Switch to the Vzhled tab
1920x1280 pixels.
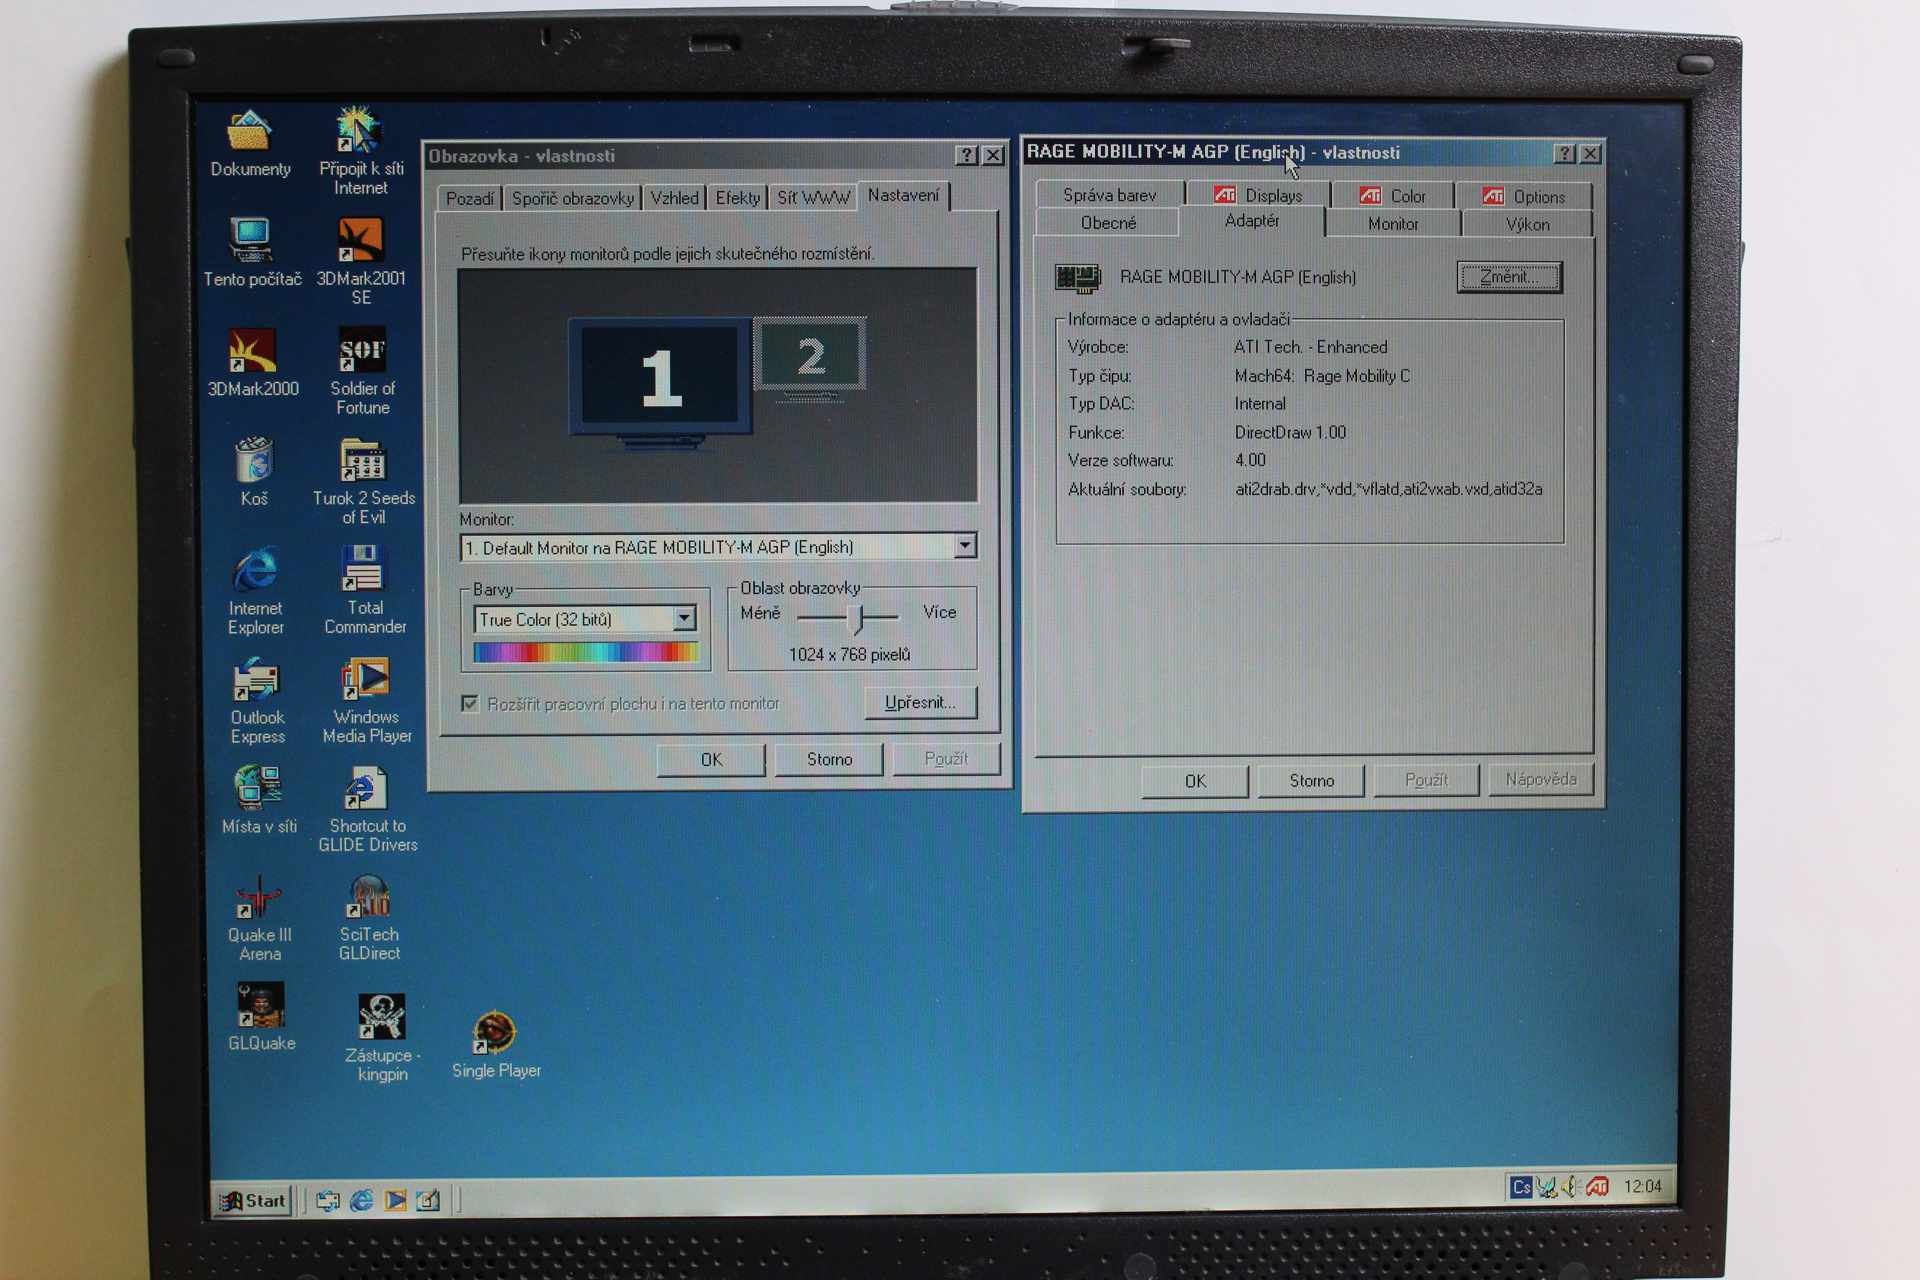click(675, 198)
